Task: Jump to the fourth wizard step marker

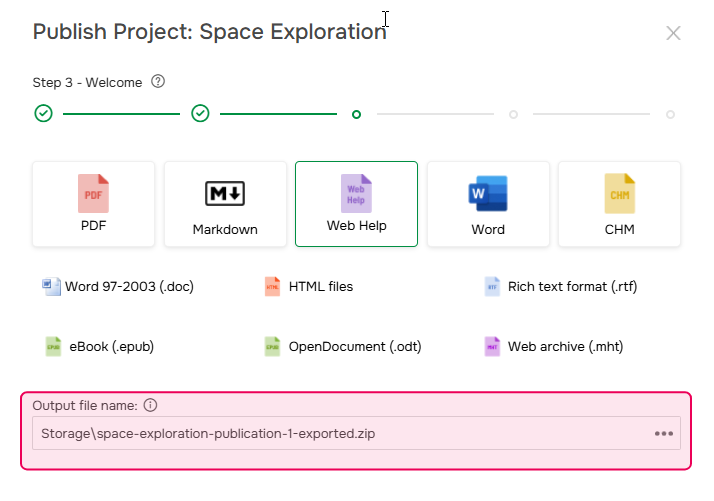Action: (x=513, y=114)
